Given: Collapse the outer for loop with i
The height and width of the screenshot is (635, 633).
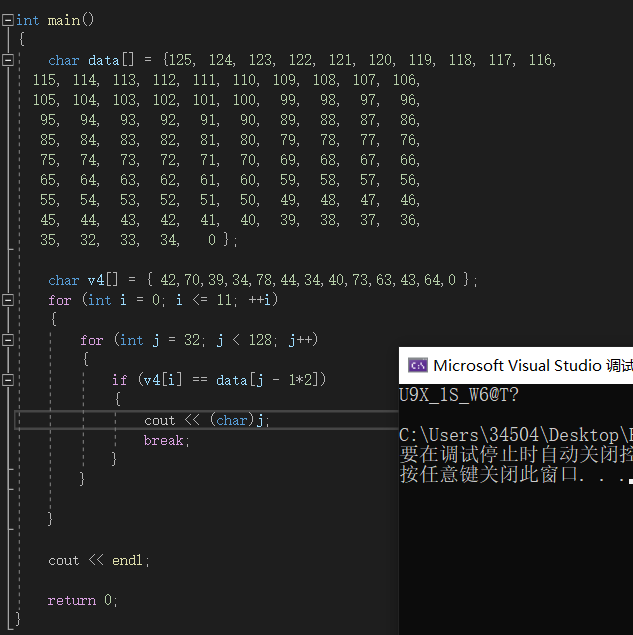Looking at the screenshot, I should tap(8, 300).
